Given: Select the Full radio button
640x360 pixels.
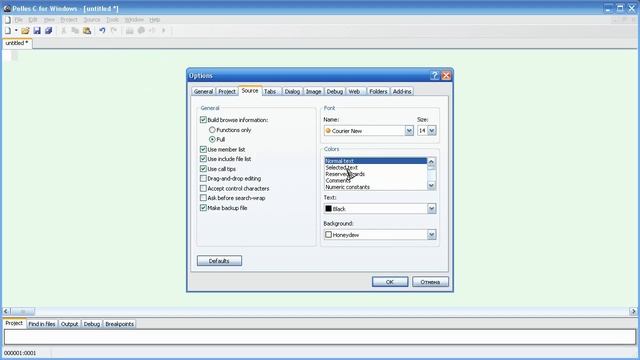Looking at the screenshot, I should (x=212, y=140).
